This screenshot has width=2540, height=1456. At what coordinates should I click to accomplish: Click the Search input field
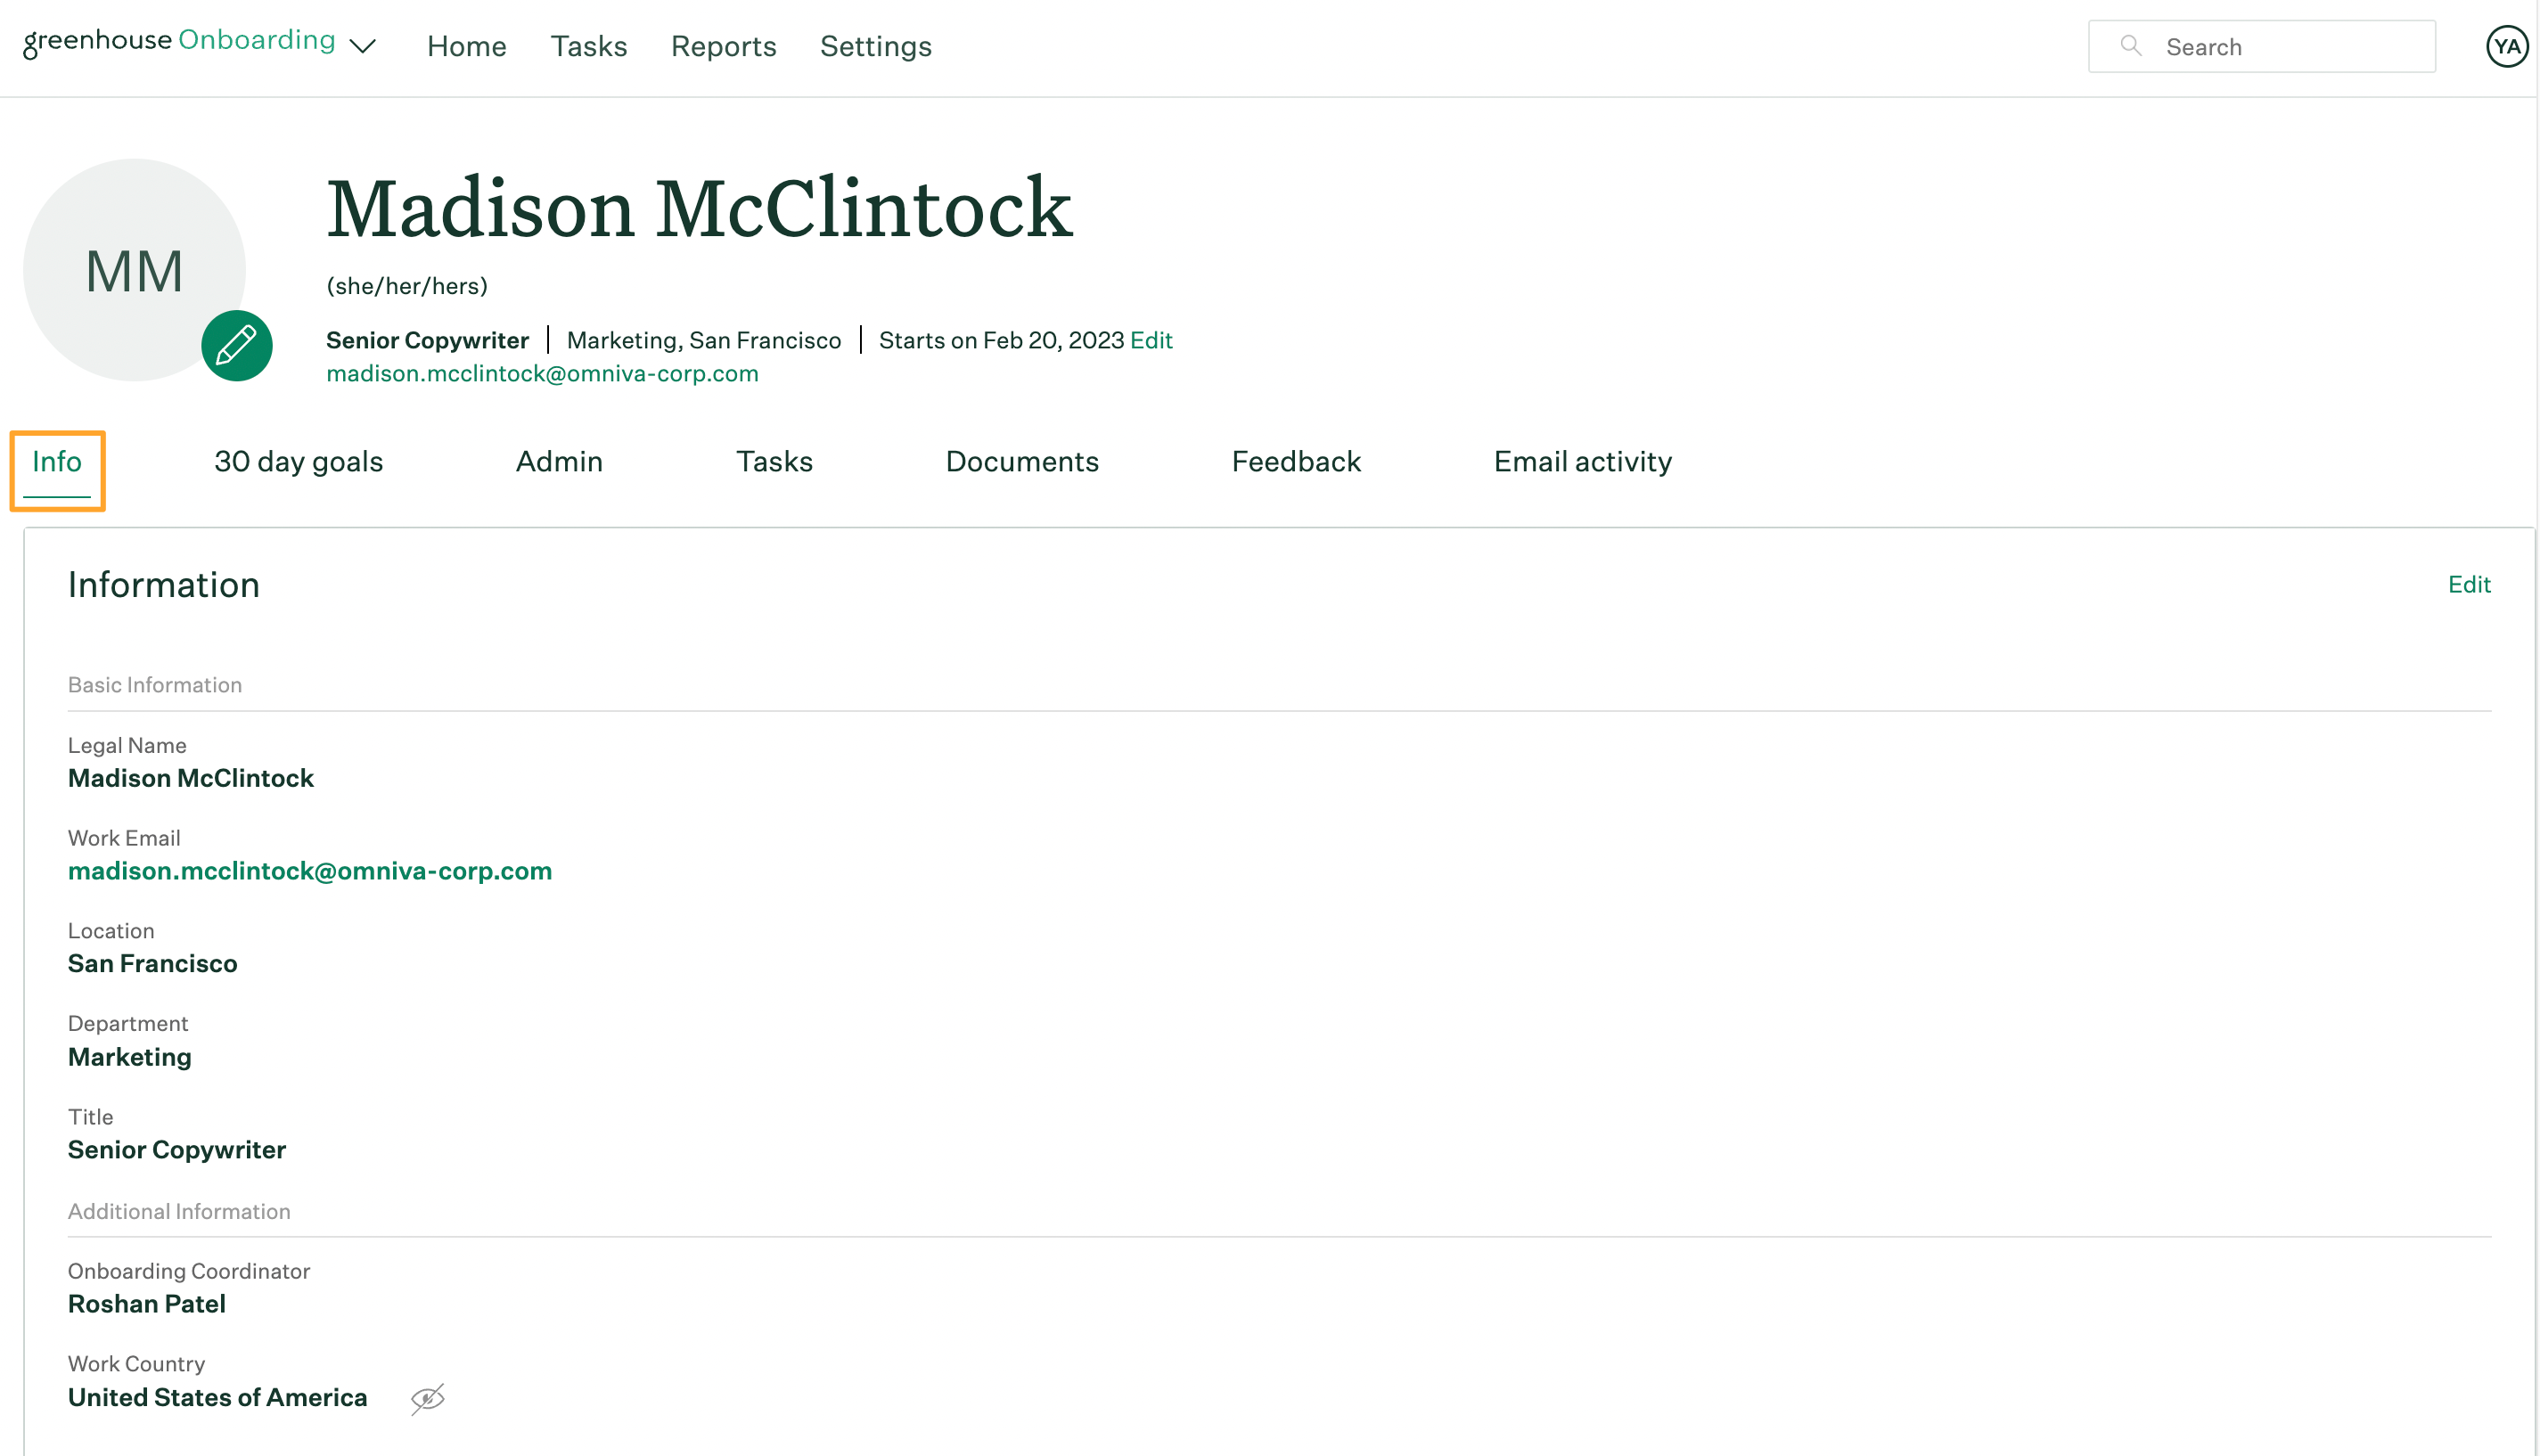pyautogui.click(x=2263, y=47)
